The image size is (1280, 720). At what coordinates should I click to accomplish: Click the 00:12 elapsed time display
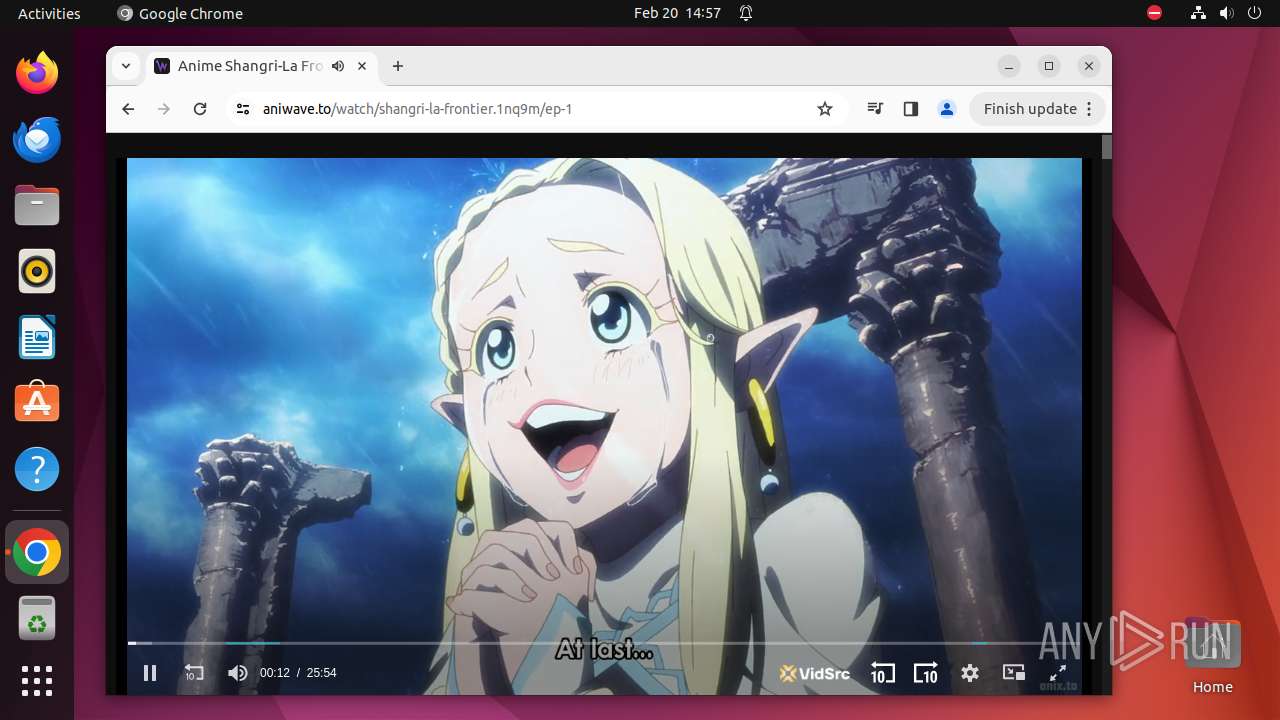(275, 673)
